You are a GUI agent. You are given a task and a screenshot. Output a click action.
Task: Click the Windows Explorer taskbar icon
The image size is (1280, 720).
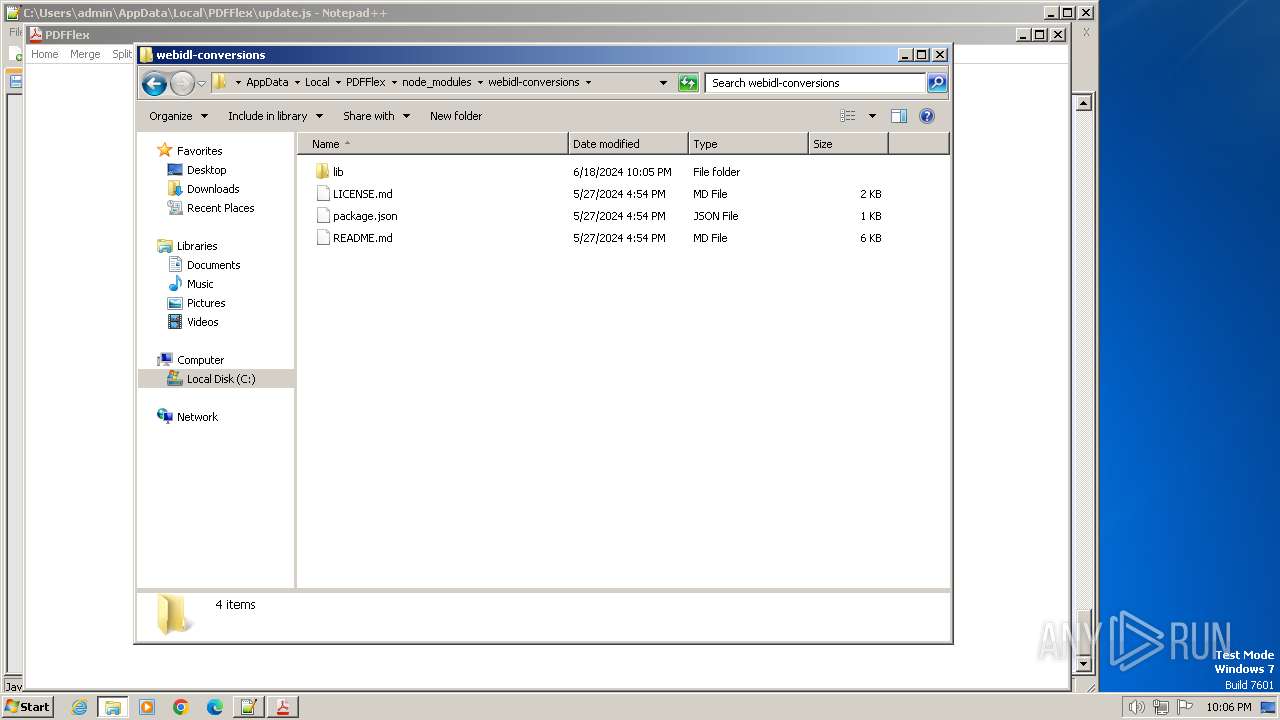(113, 707)
